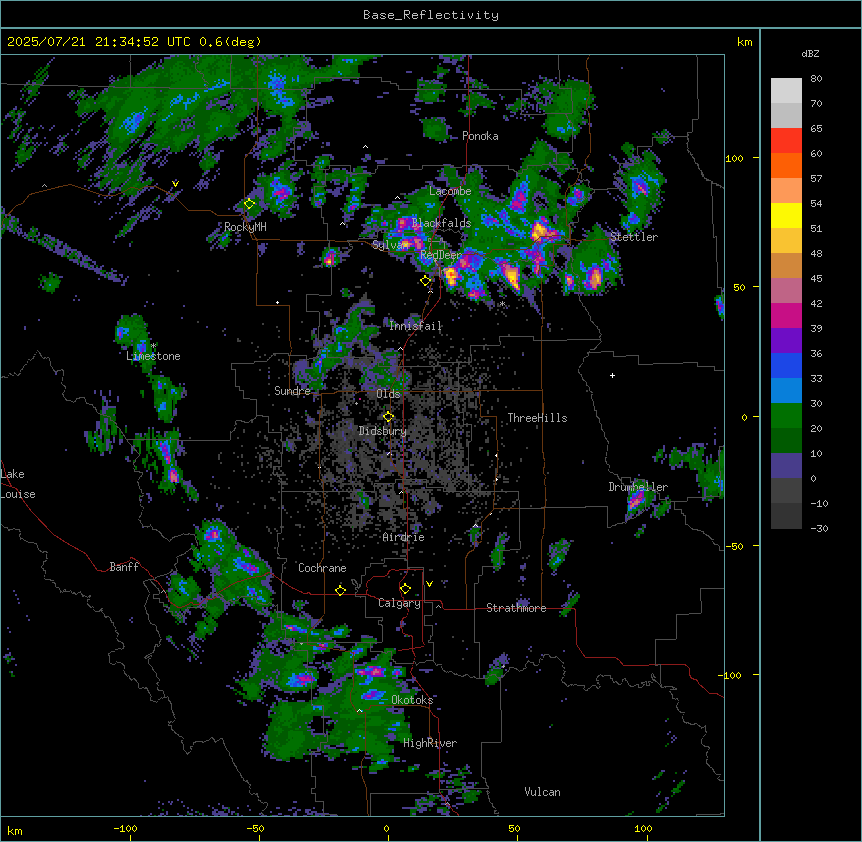Click the Calgary city label
Screen dimensions: 862x842
click(399, 603)
